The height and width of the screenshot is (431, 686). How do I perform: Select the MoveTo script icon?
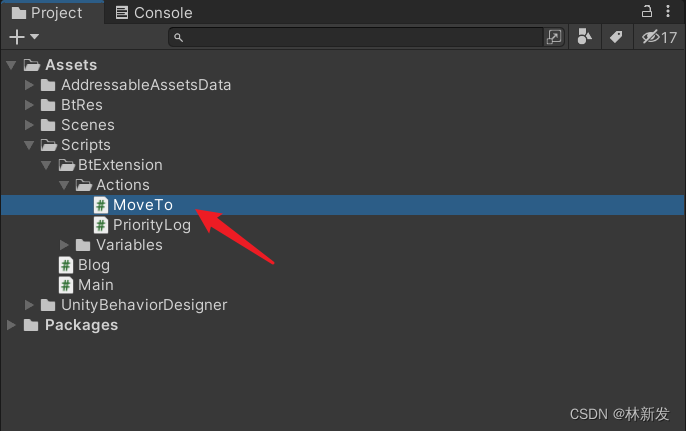click(x=101, y=205)
